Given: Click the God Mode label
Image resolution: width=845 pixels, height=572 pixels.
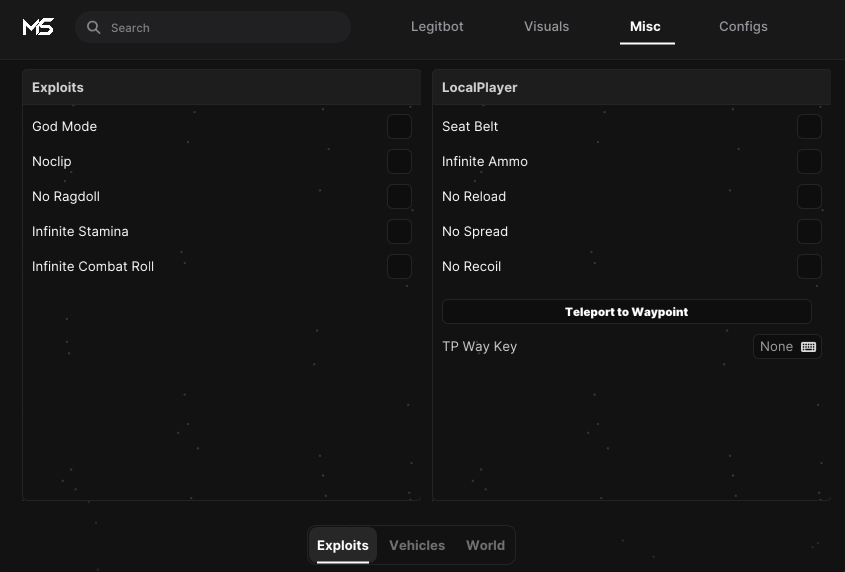Looking at the screenshot, I should (x=65, y=126).
